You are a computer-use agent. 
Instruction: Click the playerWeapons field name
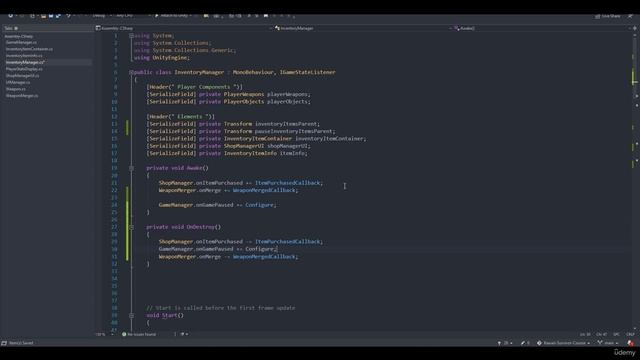click(x=287, y=94)
